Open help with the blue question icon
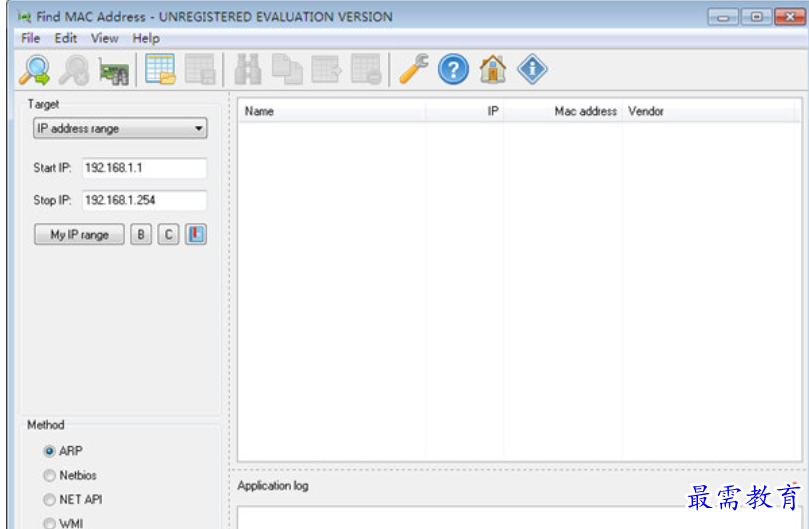 (453, 69)
